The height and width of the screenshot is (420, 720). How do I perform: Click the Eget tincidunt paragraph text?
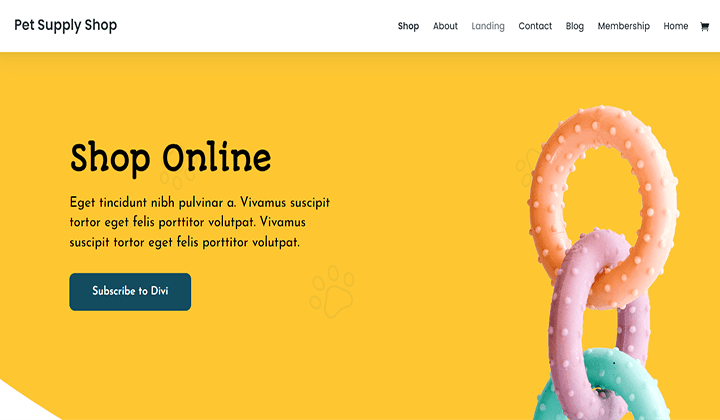click(x=199, y=222)
